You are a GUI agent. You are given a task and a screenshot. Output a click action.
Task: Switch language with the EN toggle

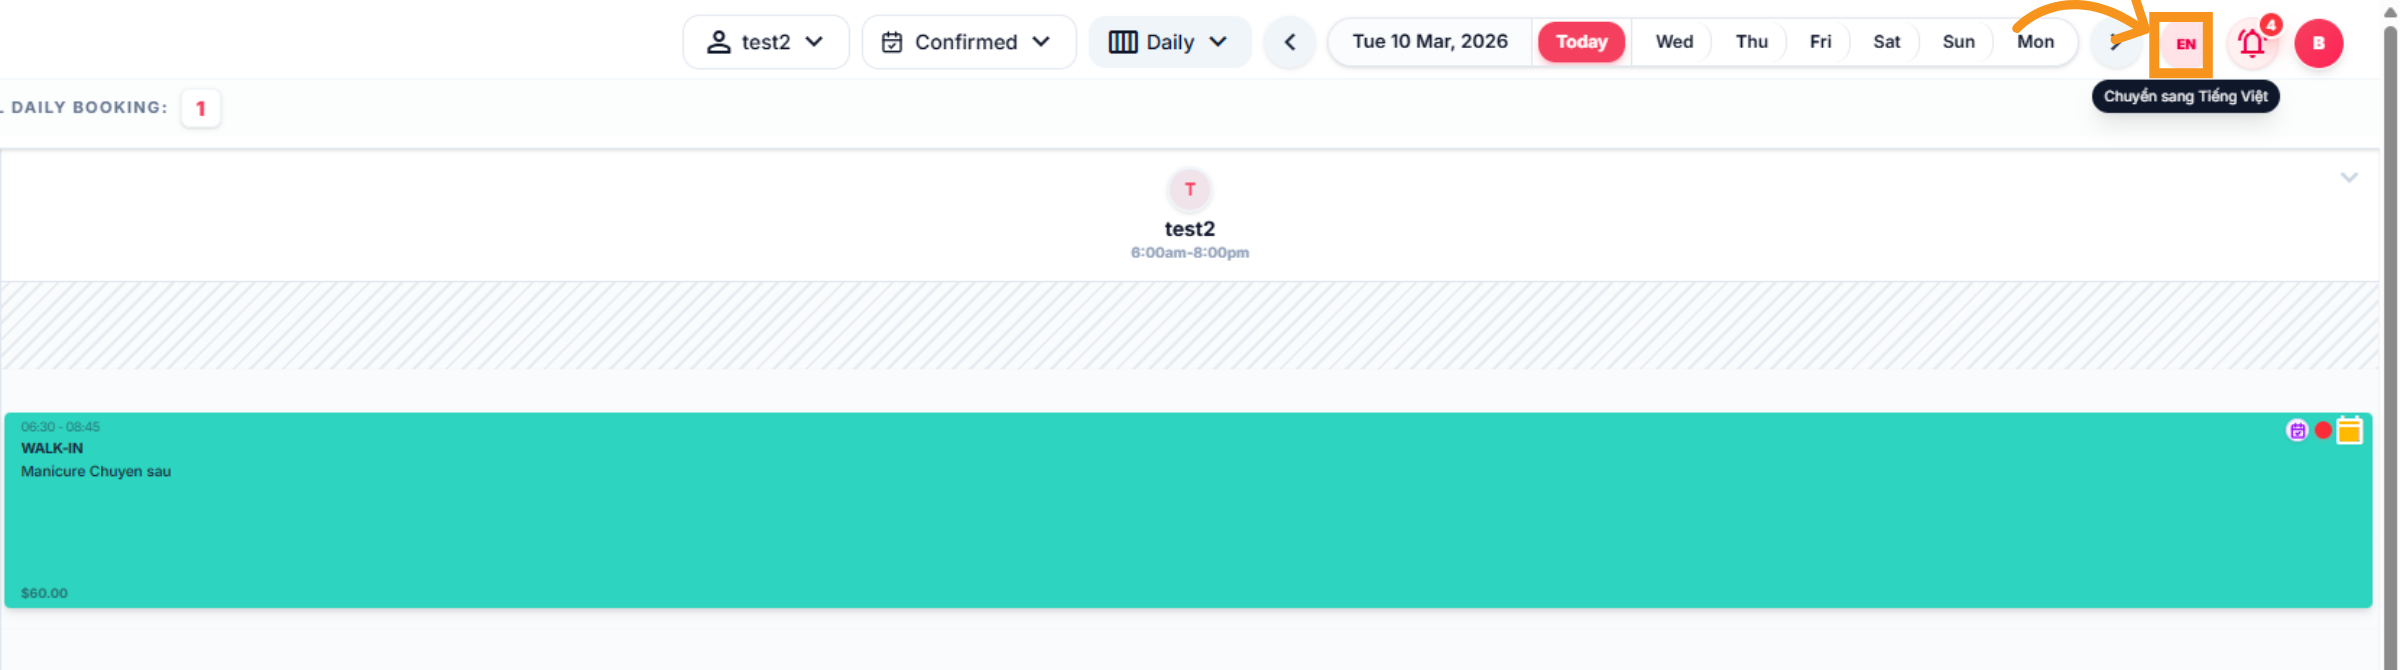coord(2185,44)
